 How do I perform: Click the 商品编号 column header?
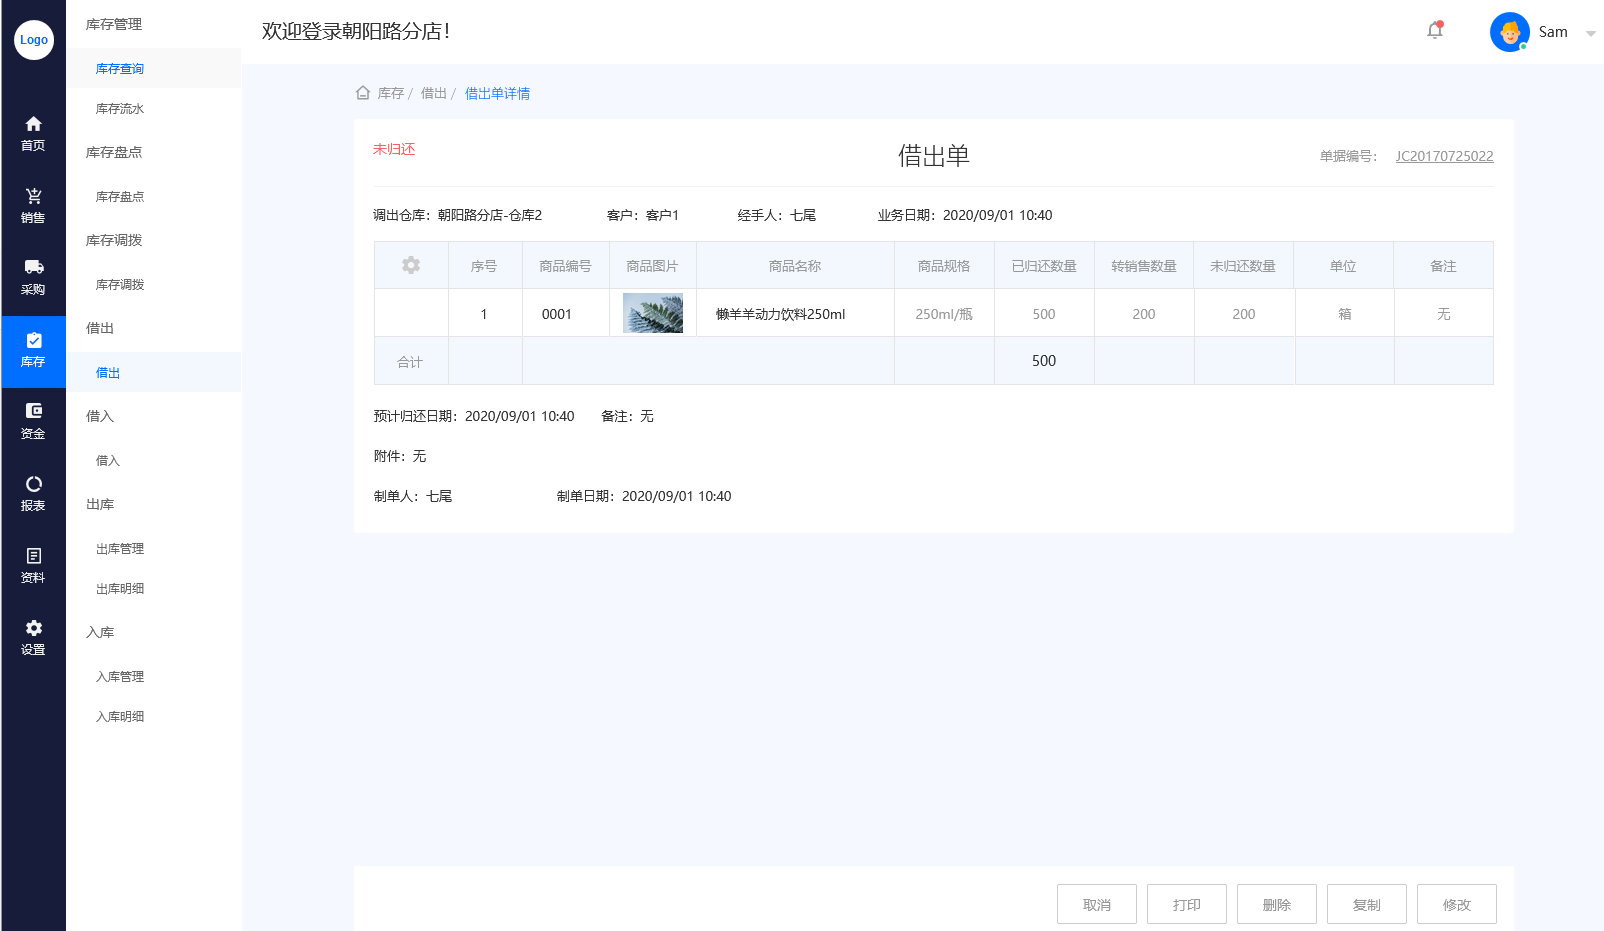pyautogui.click(x=565, y=265)
